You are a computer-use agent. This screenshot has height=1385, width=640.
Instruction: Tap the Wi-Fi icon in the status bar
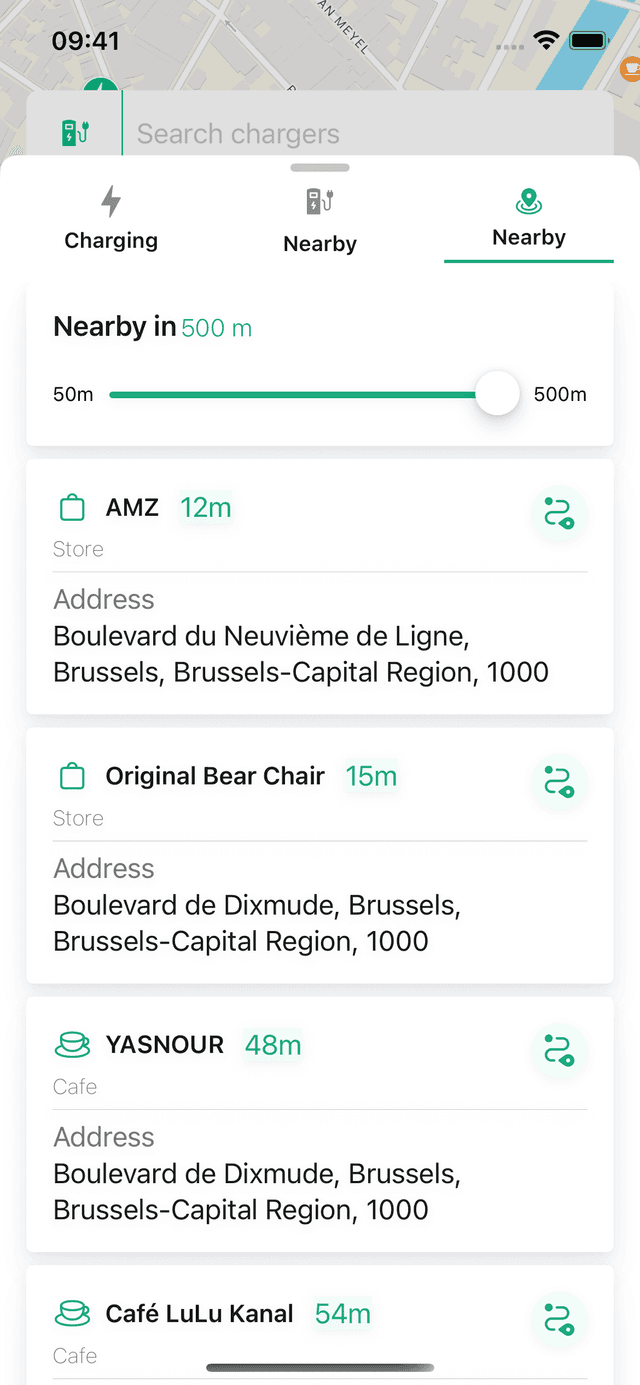(x=546, y=41)
